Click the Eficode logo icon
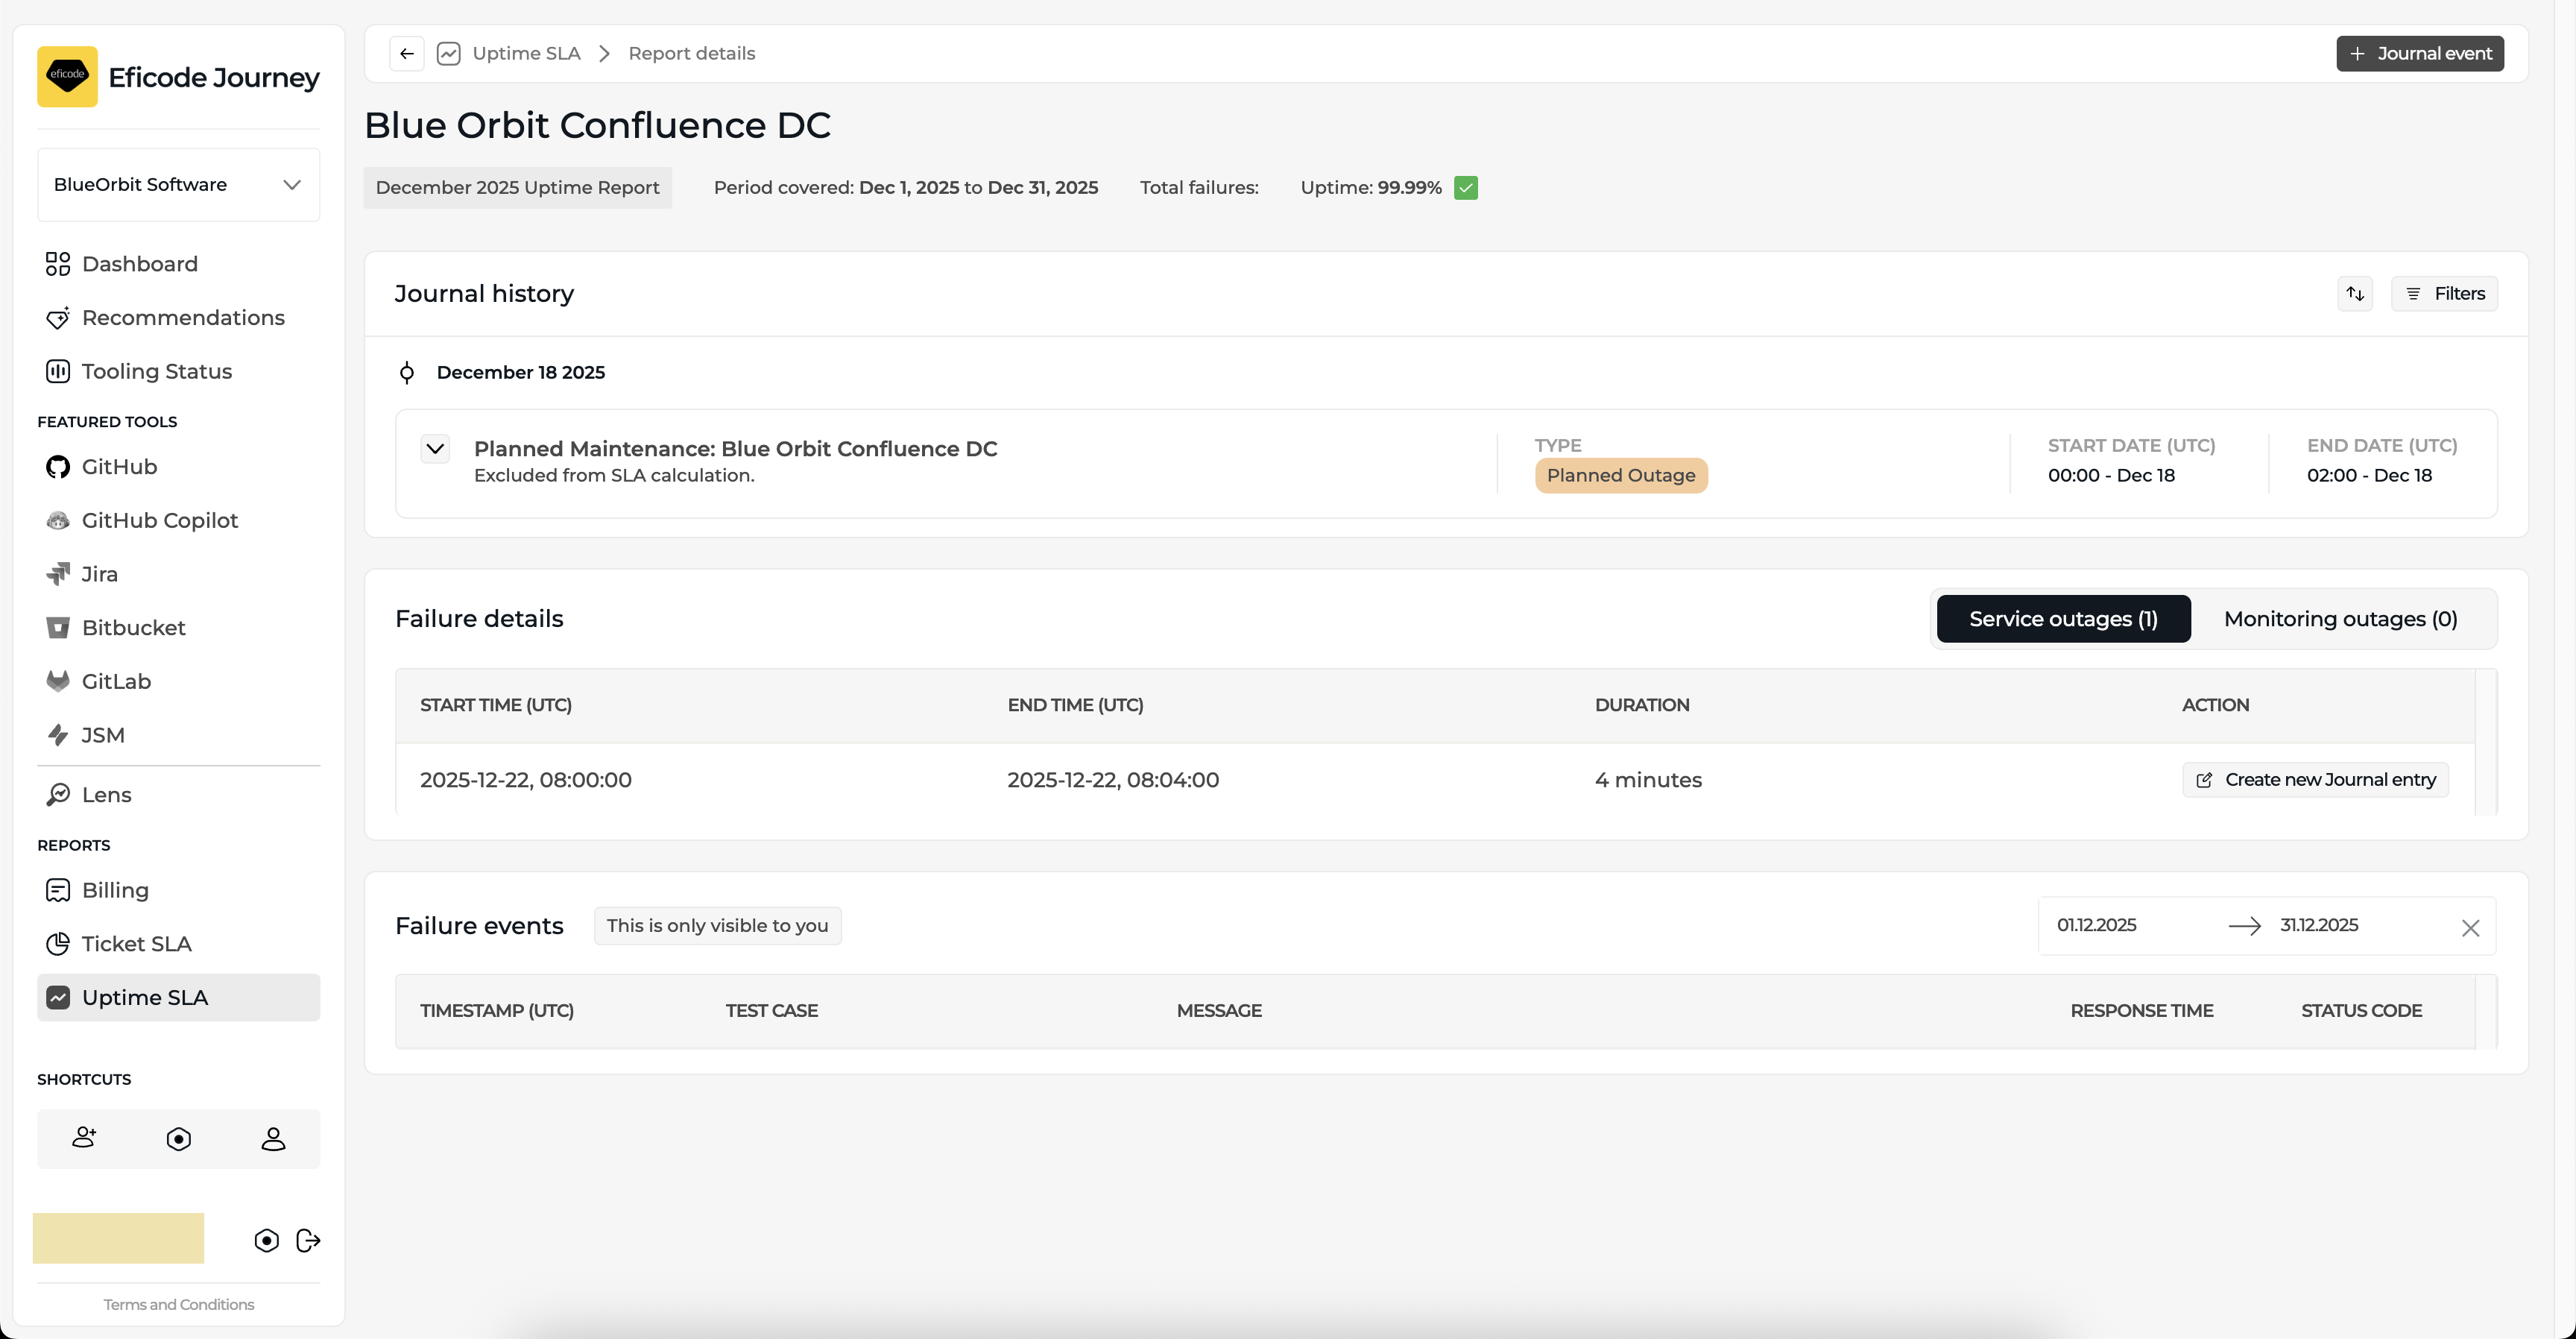Image resolution: width=2576 pixels, height=1339 pixels. tap(67, 76)
